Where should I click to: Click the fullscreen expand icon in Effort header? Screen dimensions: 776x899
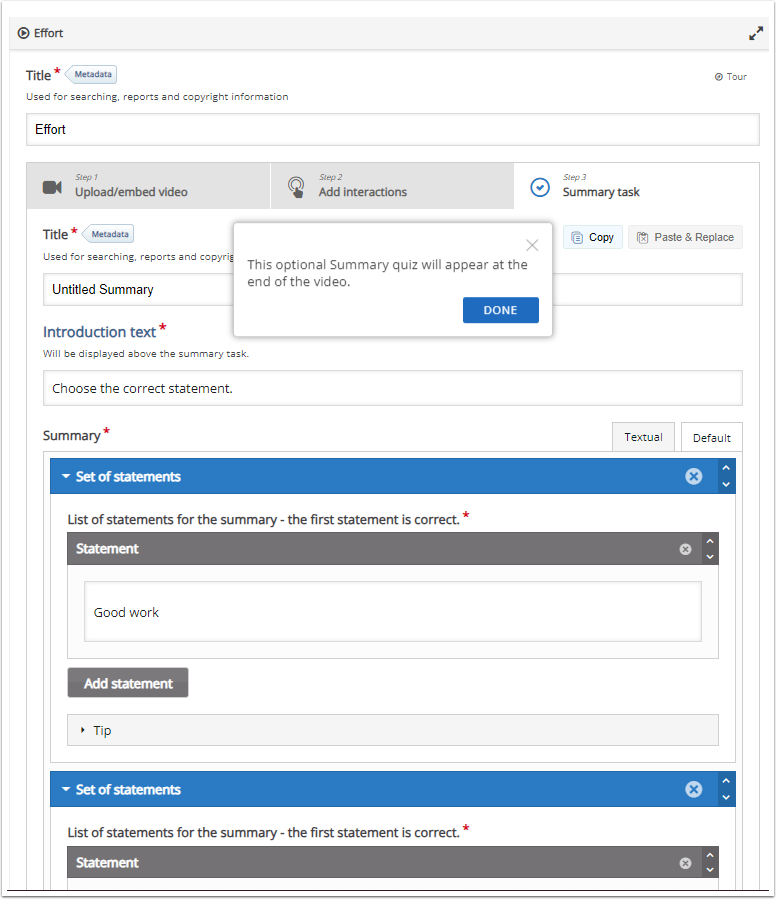point(756,33)
